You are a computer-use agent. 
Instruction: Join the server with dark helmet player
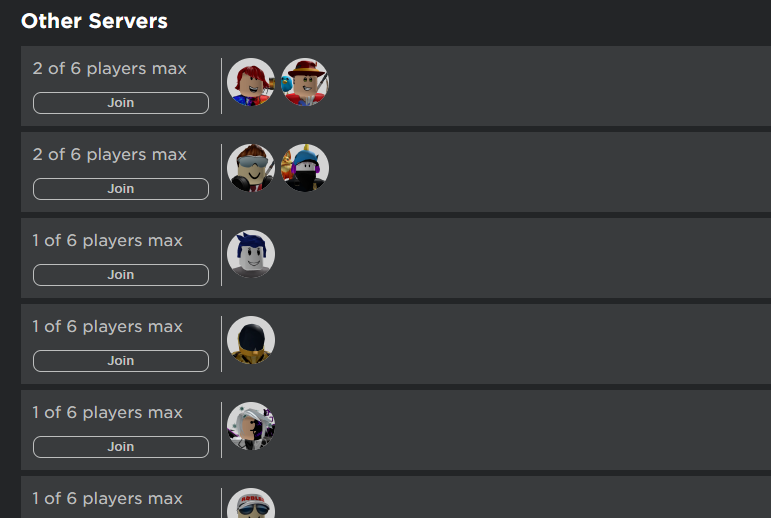121,361
